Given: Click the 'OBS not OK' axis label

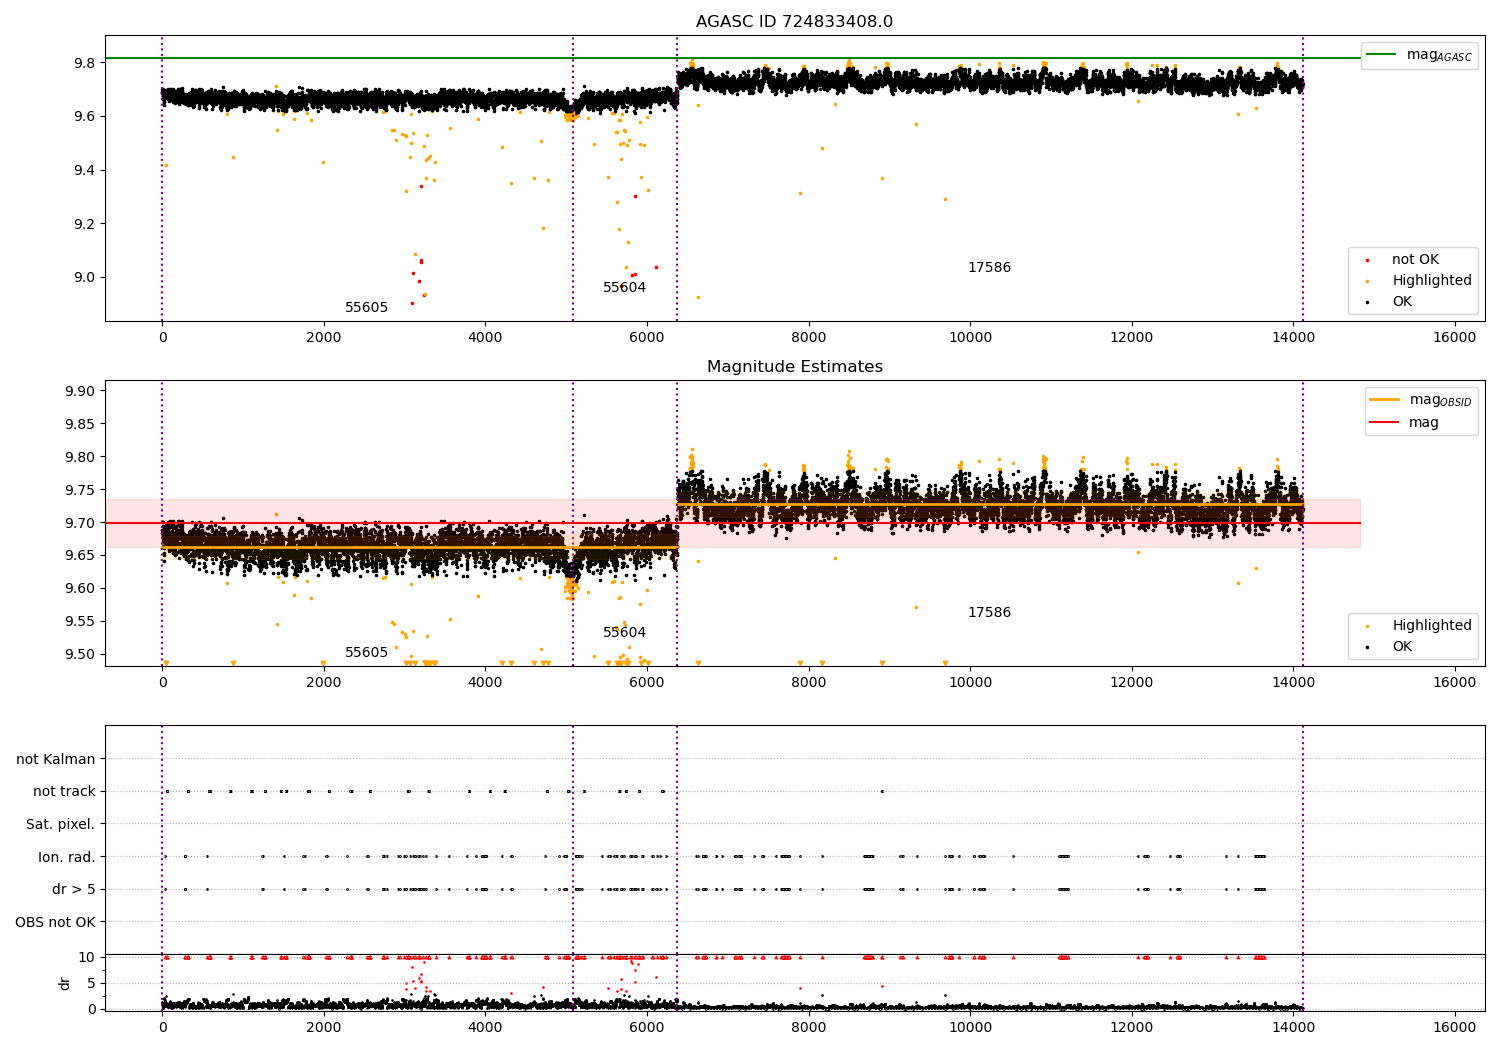Looking at the screenshot, I should point(56,922).
